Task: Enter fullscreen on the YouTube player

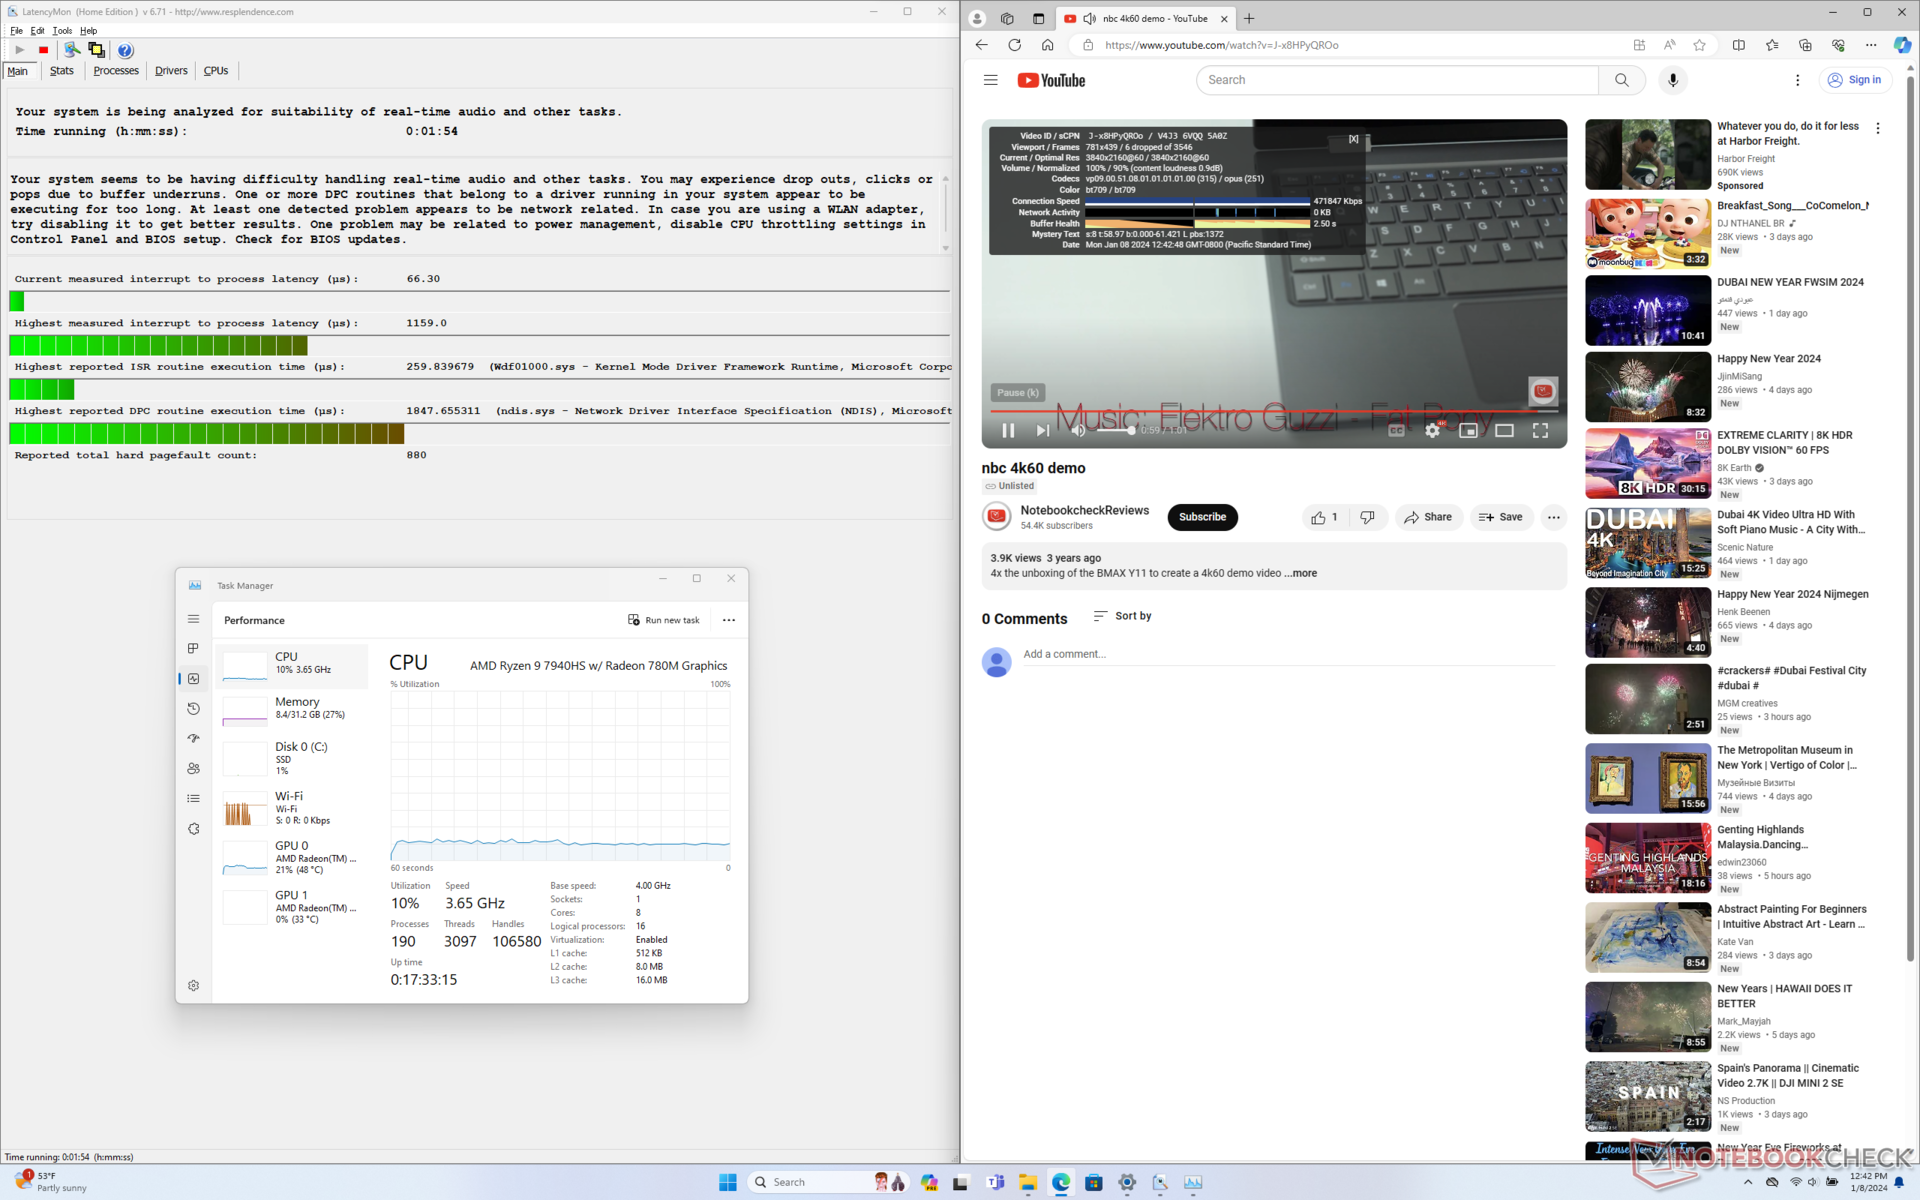Action: click(x=1540, y=430)
